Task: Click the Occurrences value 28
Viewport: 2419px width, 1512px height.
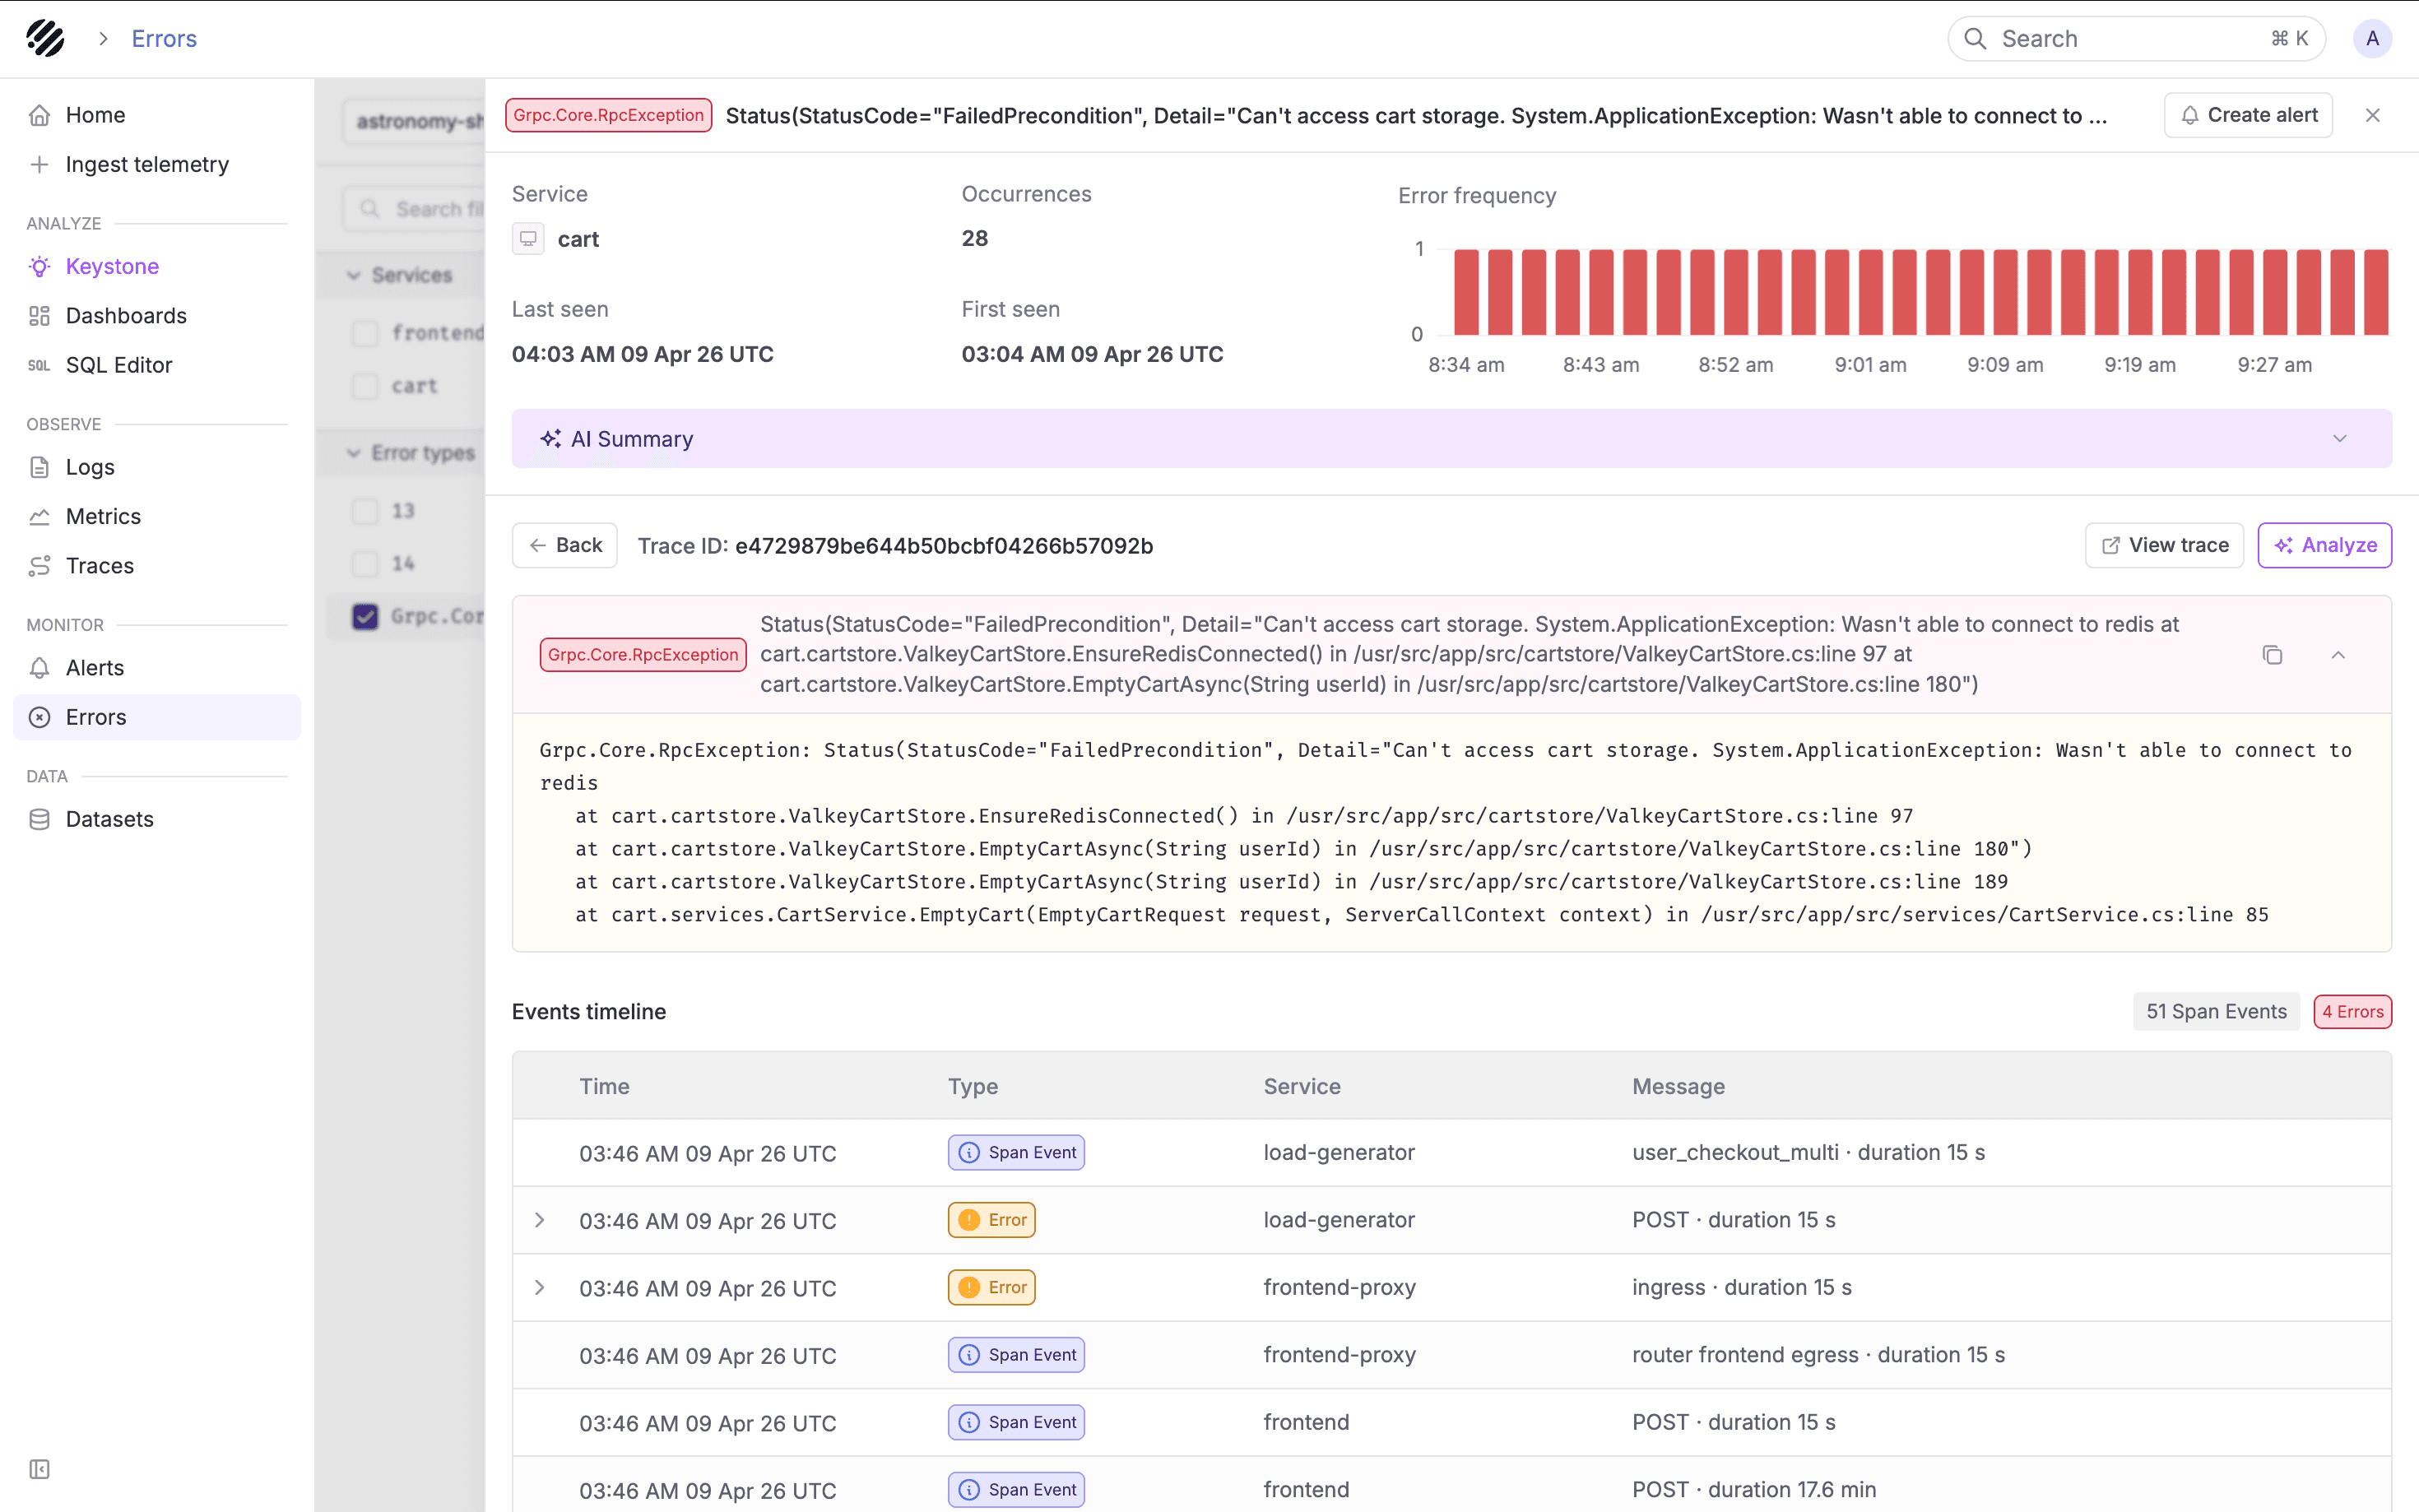Action: pos(974,238)
